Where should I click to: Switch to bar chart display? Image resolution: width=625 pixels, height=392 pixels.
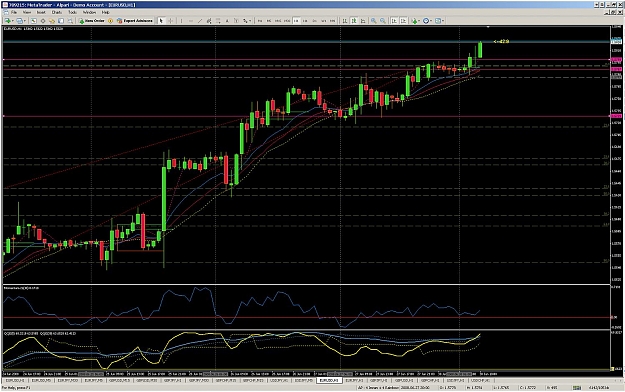(x=345, y=21)
